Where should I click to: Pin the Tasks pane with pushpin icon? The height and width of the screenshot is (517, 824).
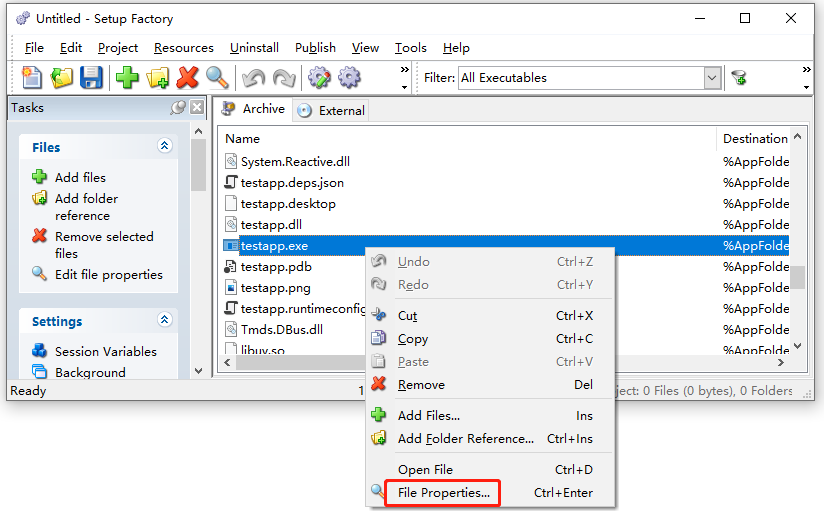(x=178, y=108)
